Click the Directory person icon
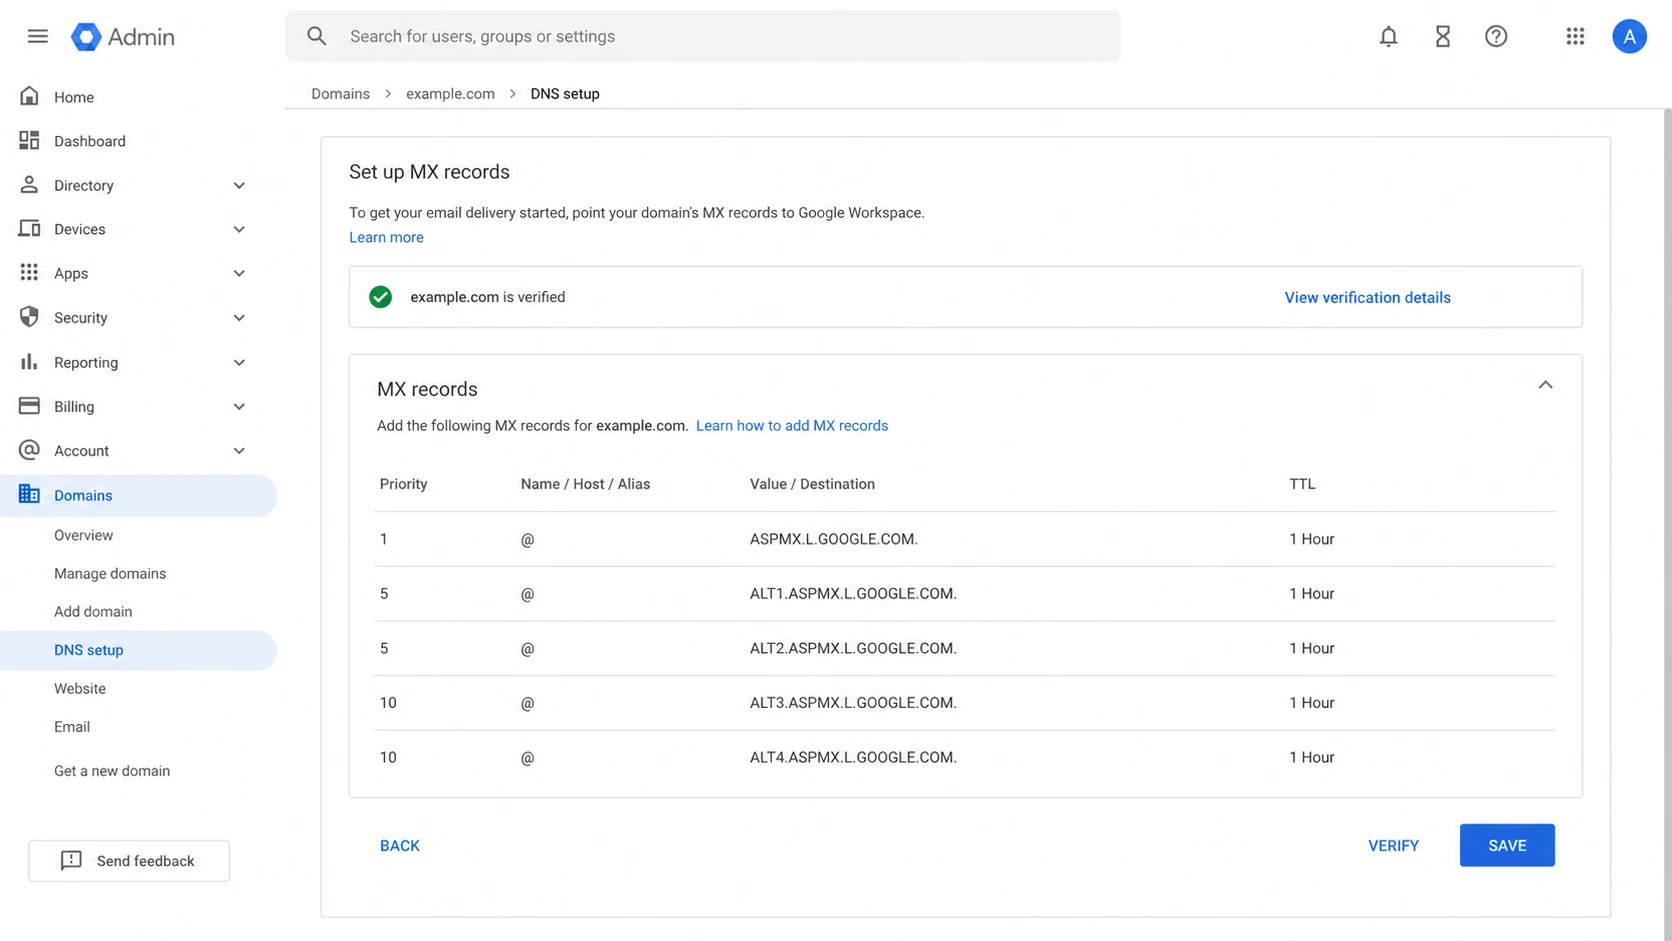1672x941 pixels. [x=29, y=184]
